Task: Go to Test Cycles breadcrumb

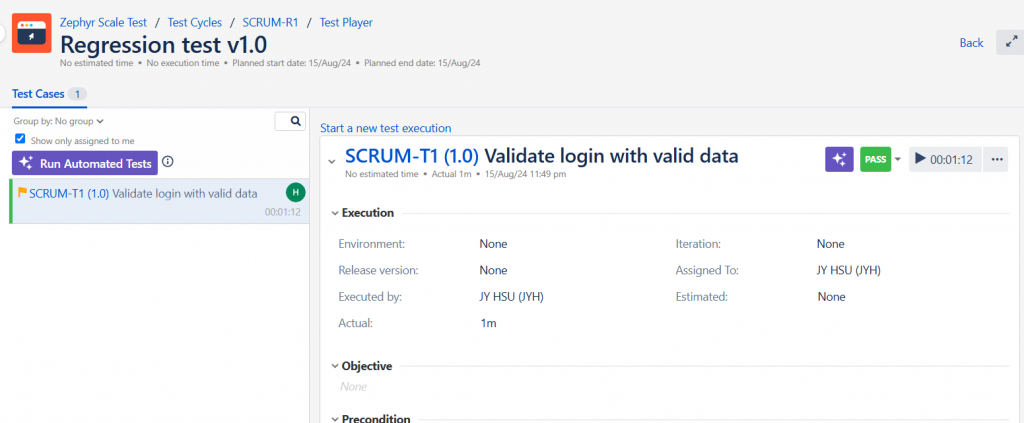Action: click(x=195, y=22)
